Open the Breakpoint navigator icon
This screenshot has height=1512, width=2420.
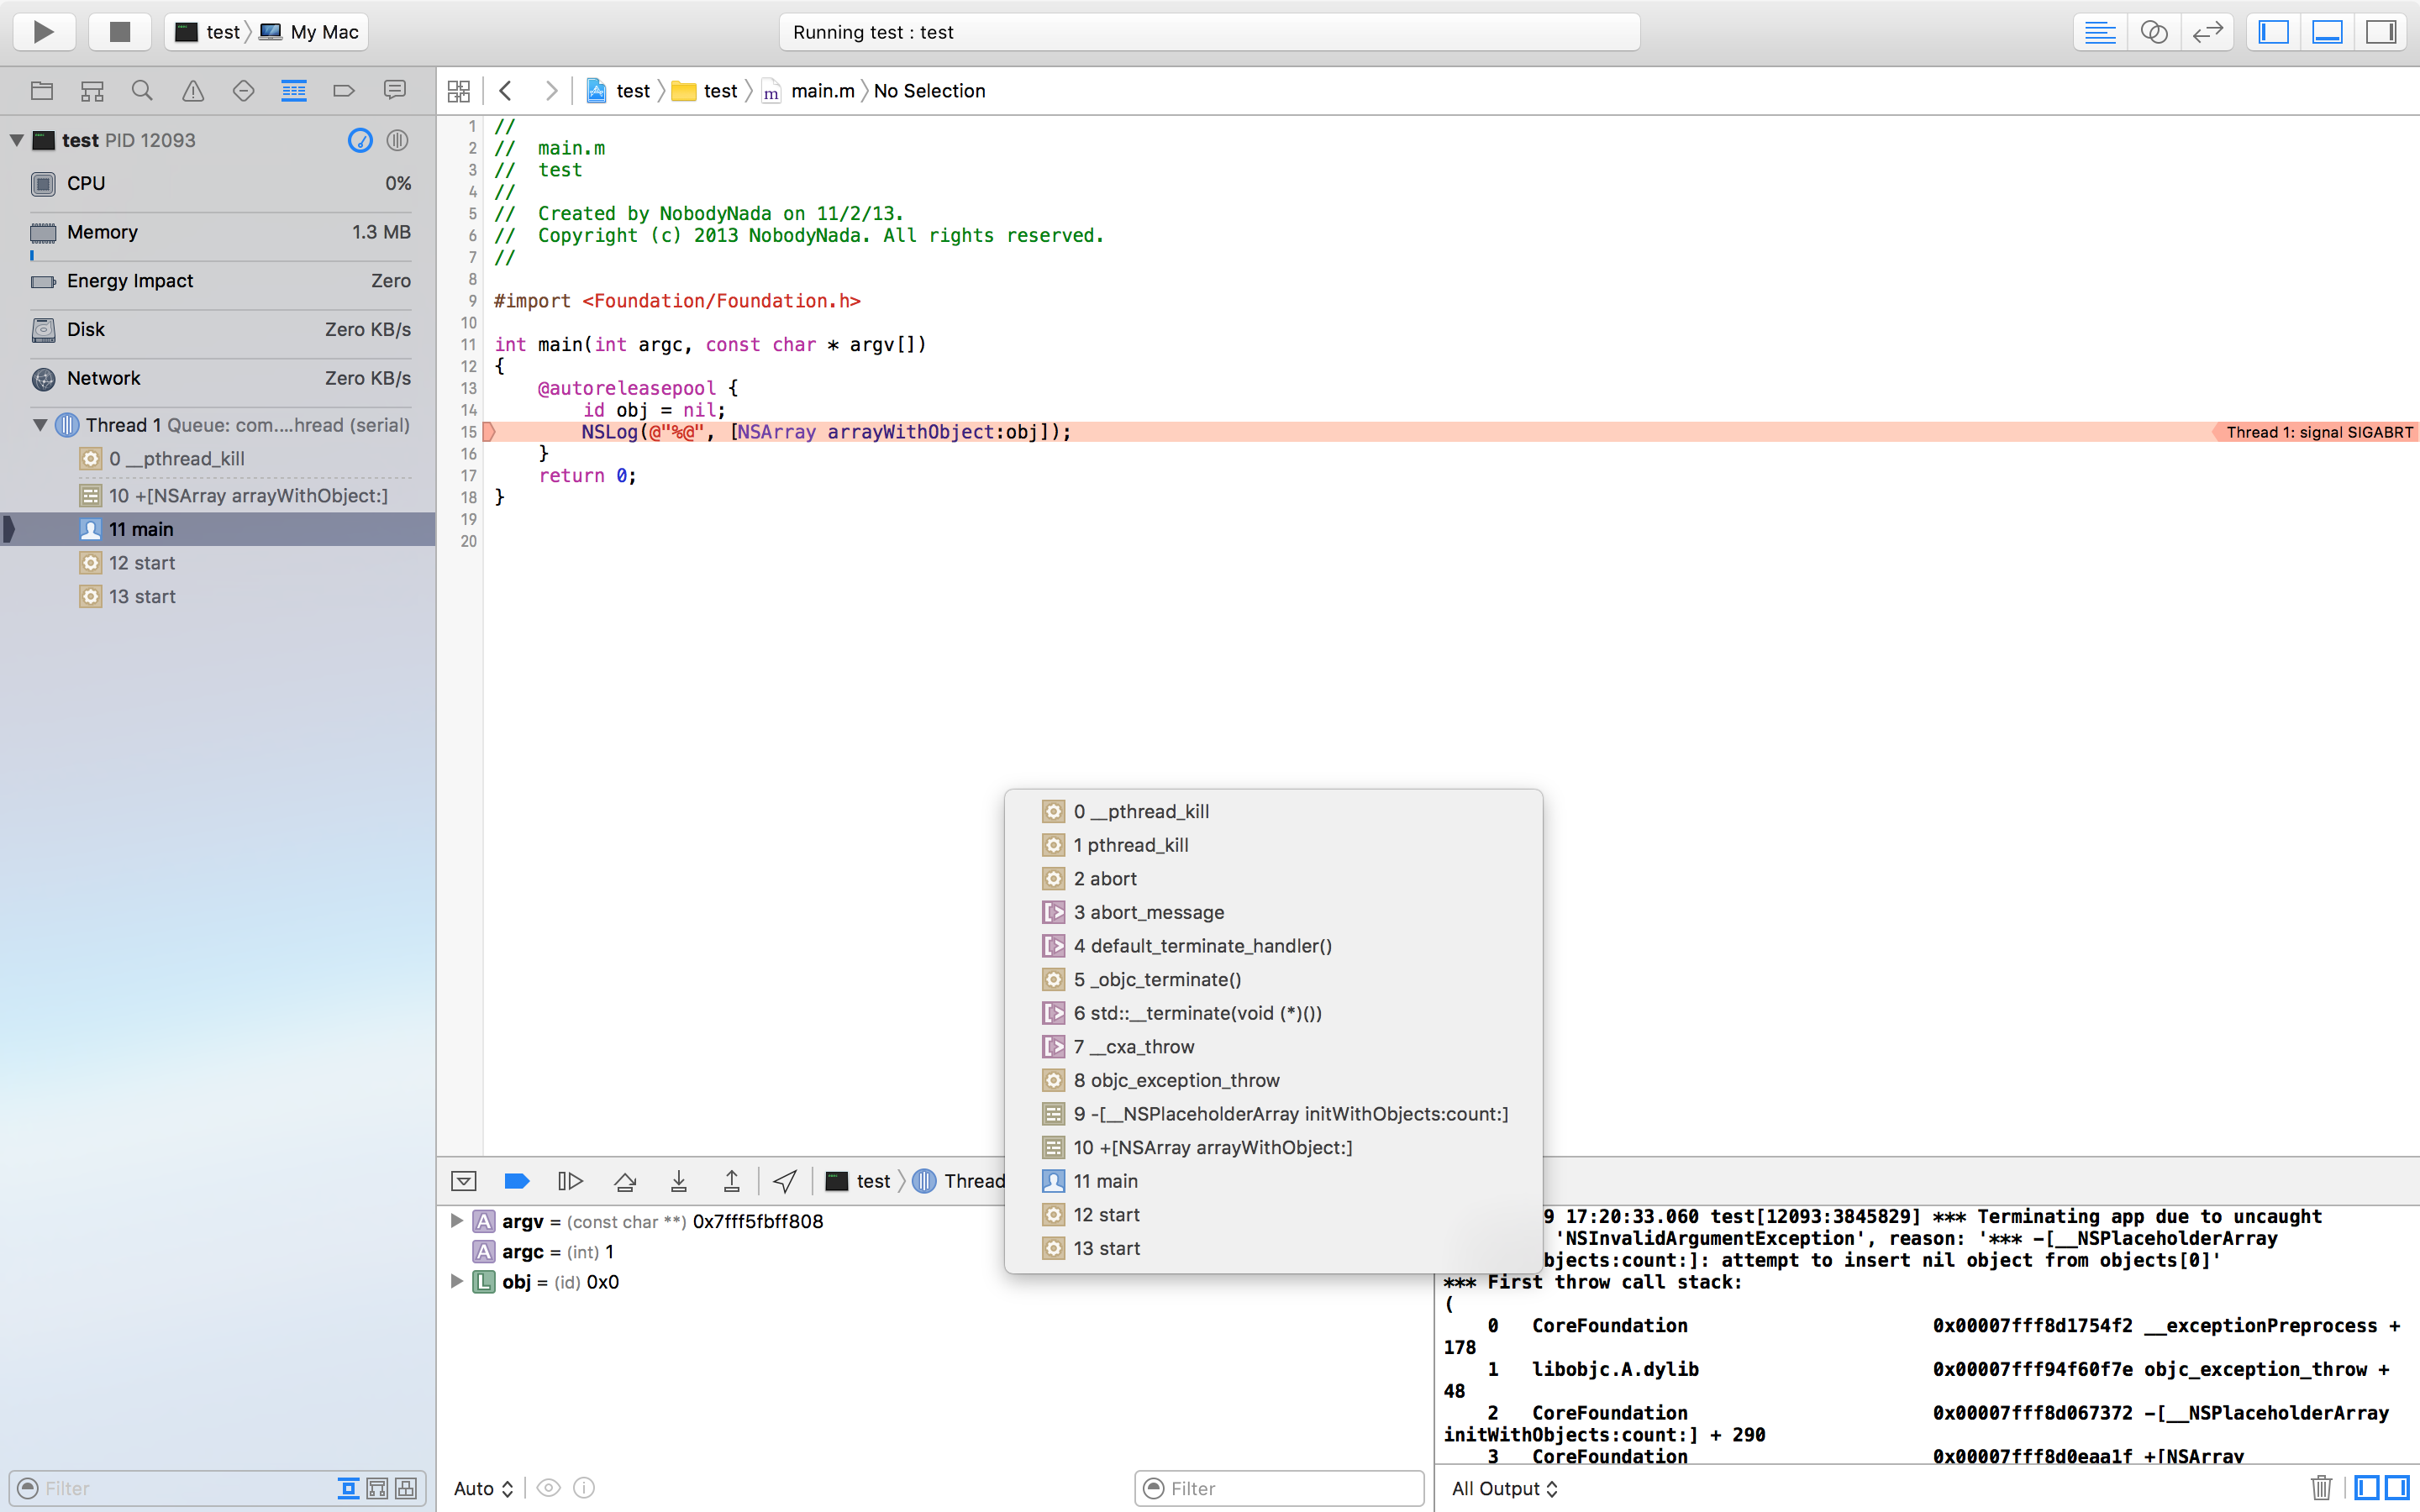(344, 91)
